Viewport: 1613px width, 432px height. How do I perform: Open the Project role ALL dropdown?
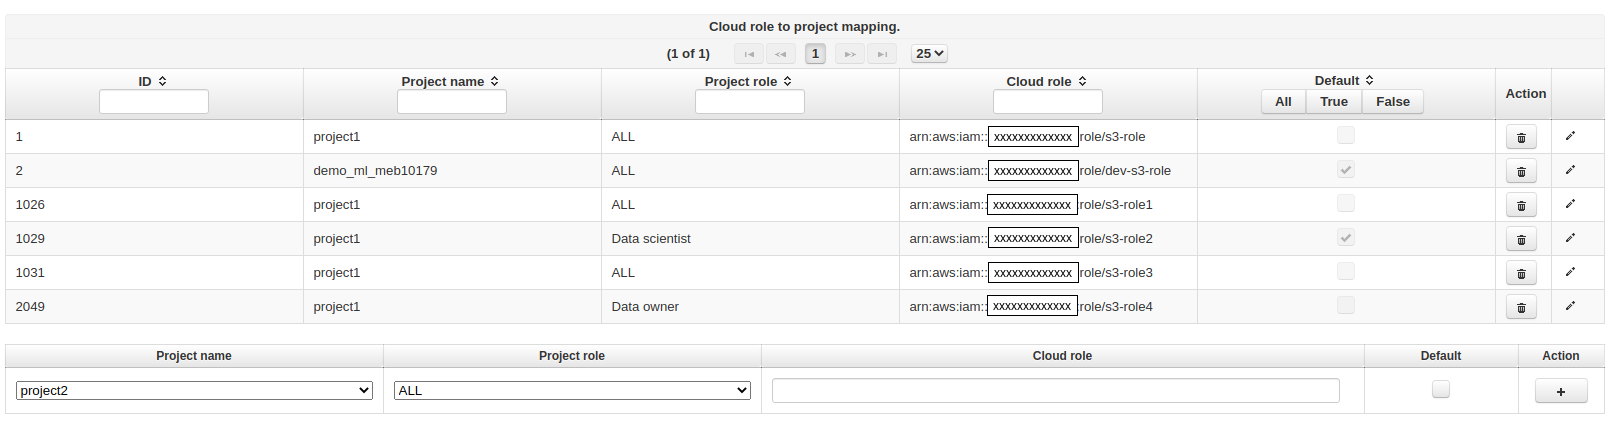[572, 391]
